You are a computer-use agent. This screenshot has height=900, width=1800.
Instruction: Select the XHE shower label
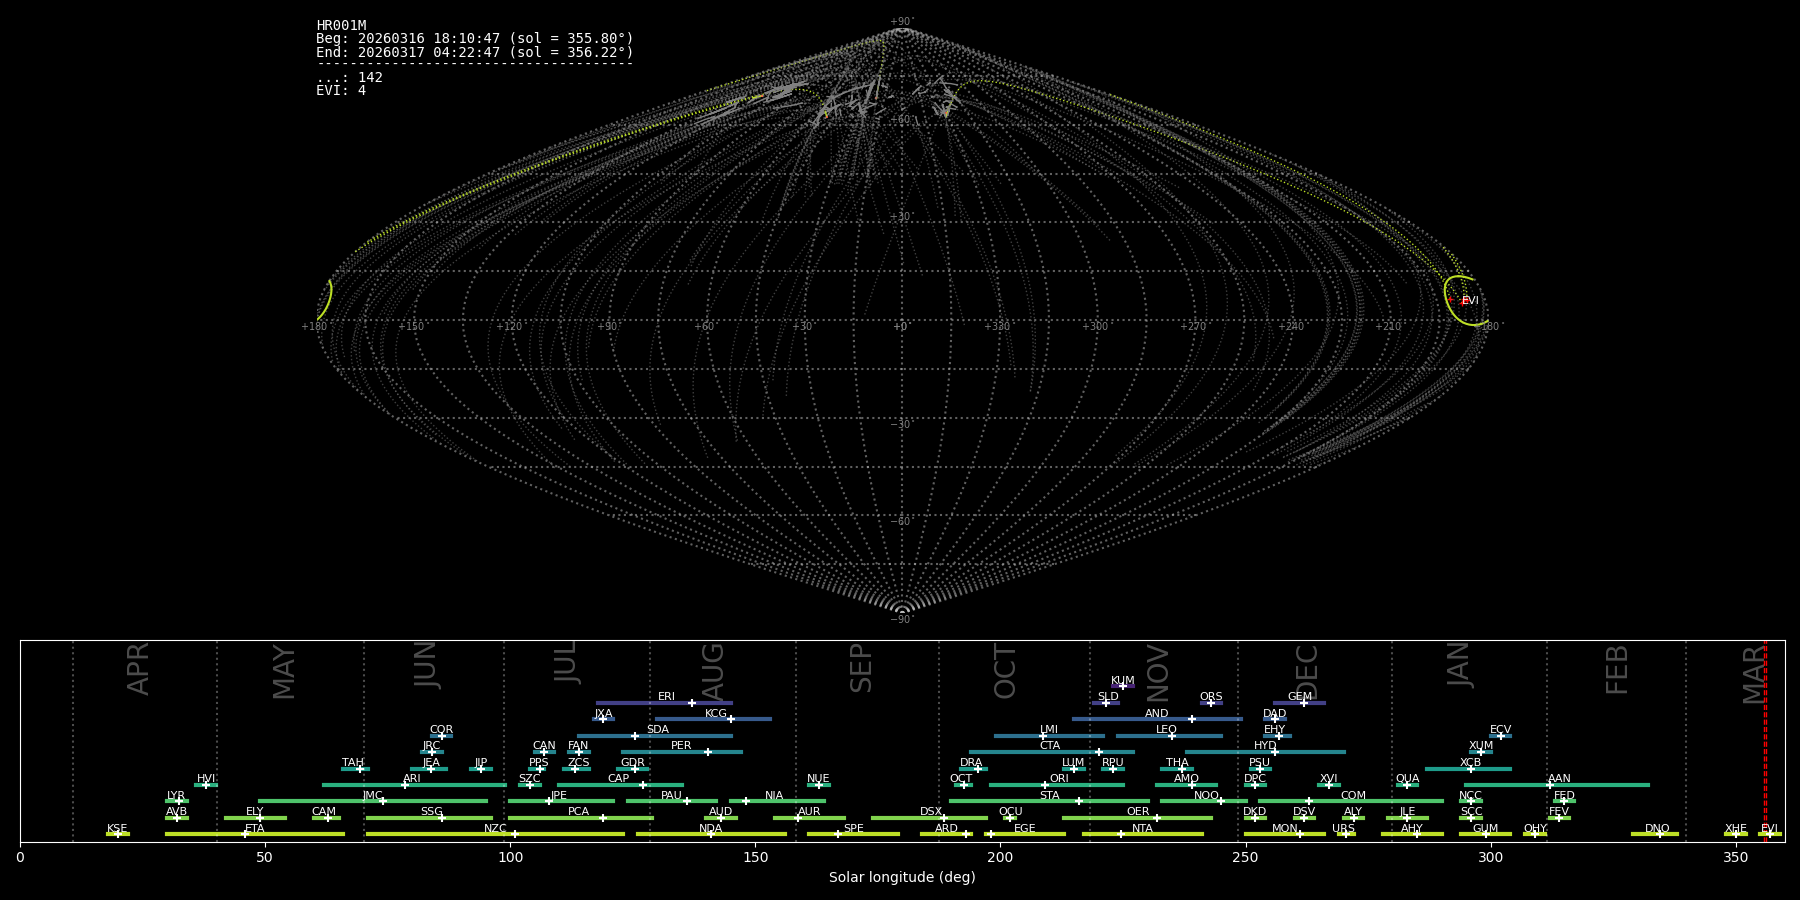pos(1735,829)
